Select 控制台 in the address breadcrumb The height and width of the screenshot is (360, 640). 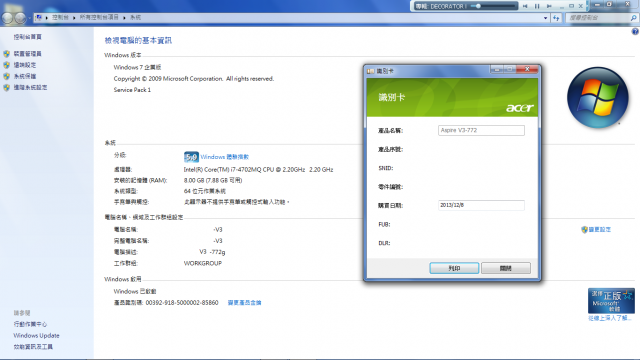click(x=60, y=18)
